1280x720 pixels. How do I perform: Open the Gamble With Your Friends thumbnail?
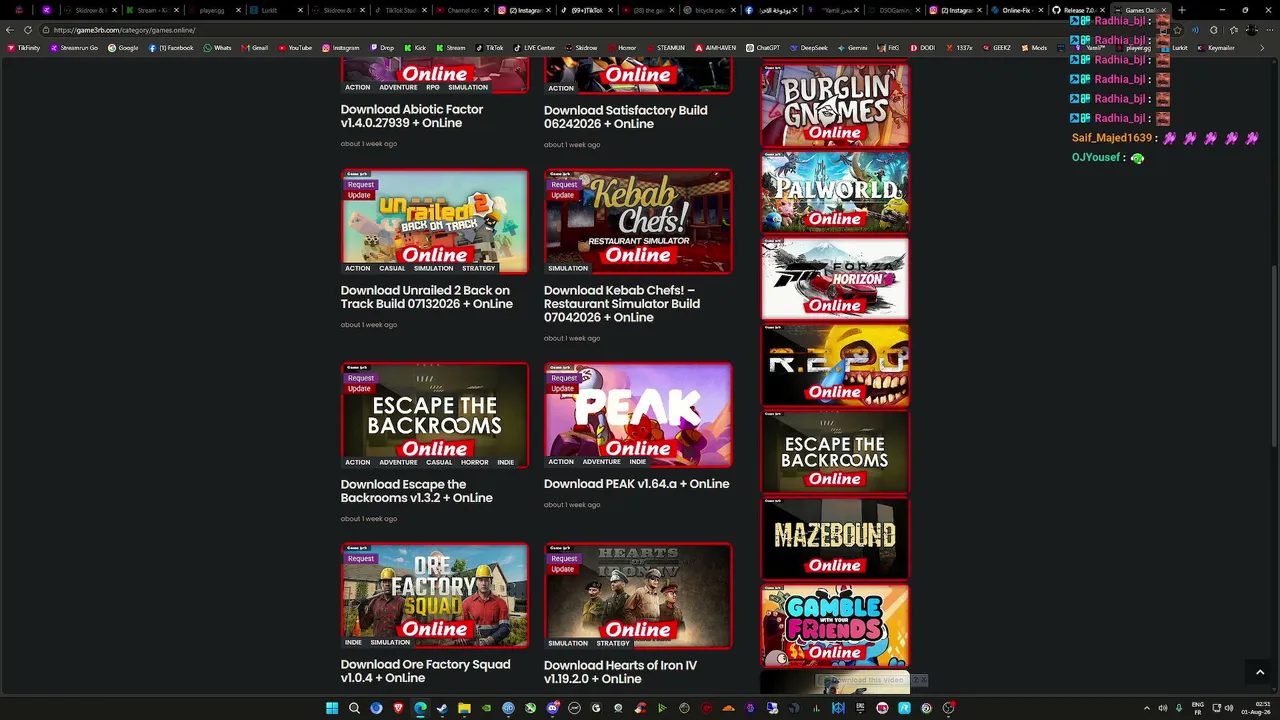coord(835,625)
